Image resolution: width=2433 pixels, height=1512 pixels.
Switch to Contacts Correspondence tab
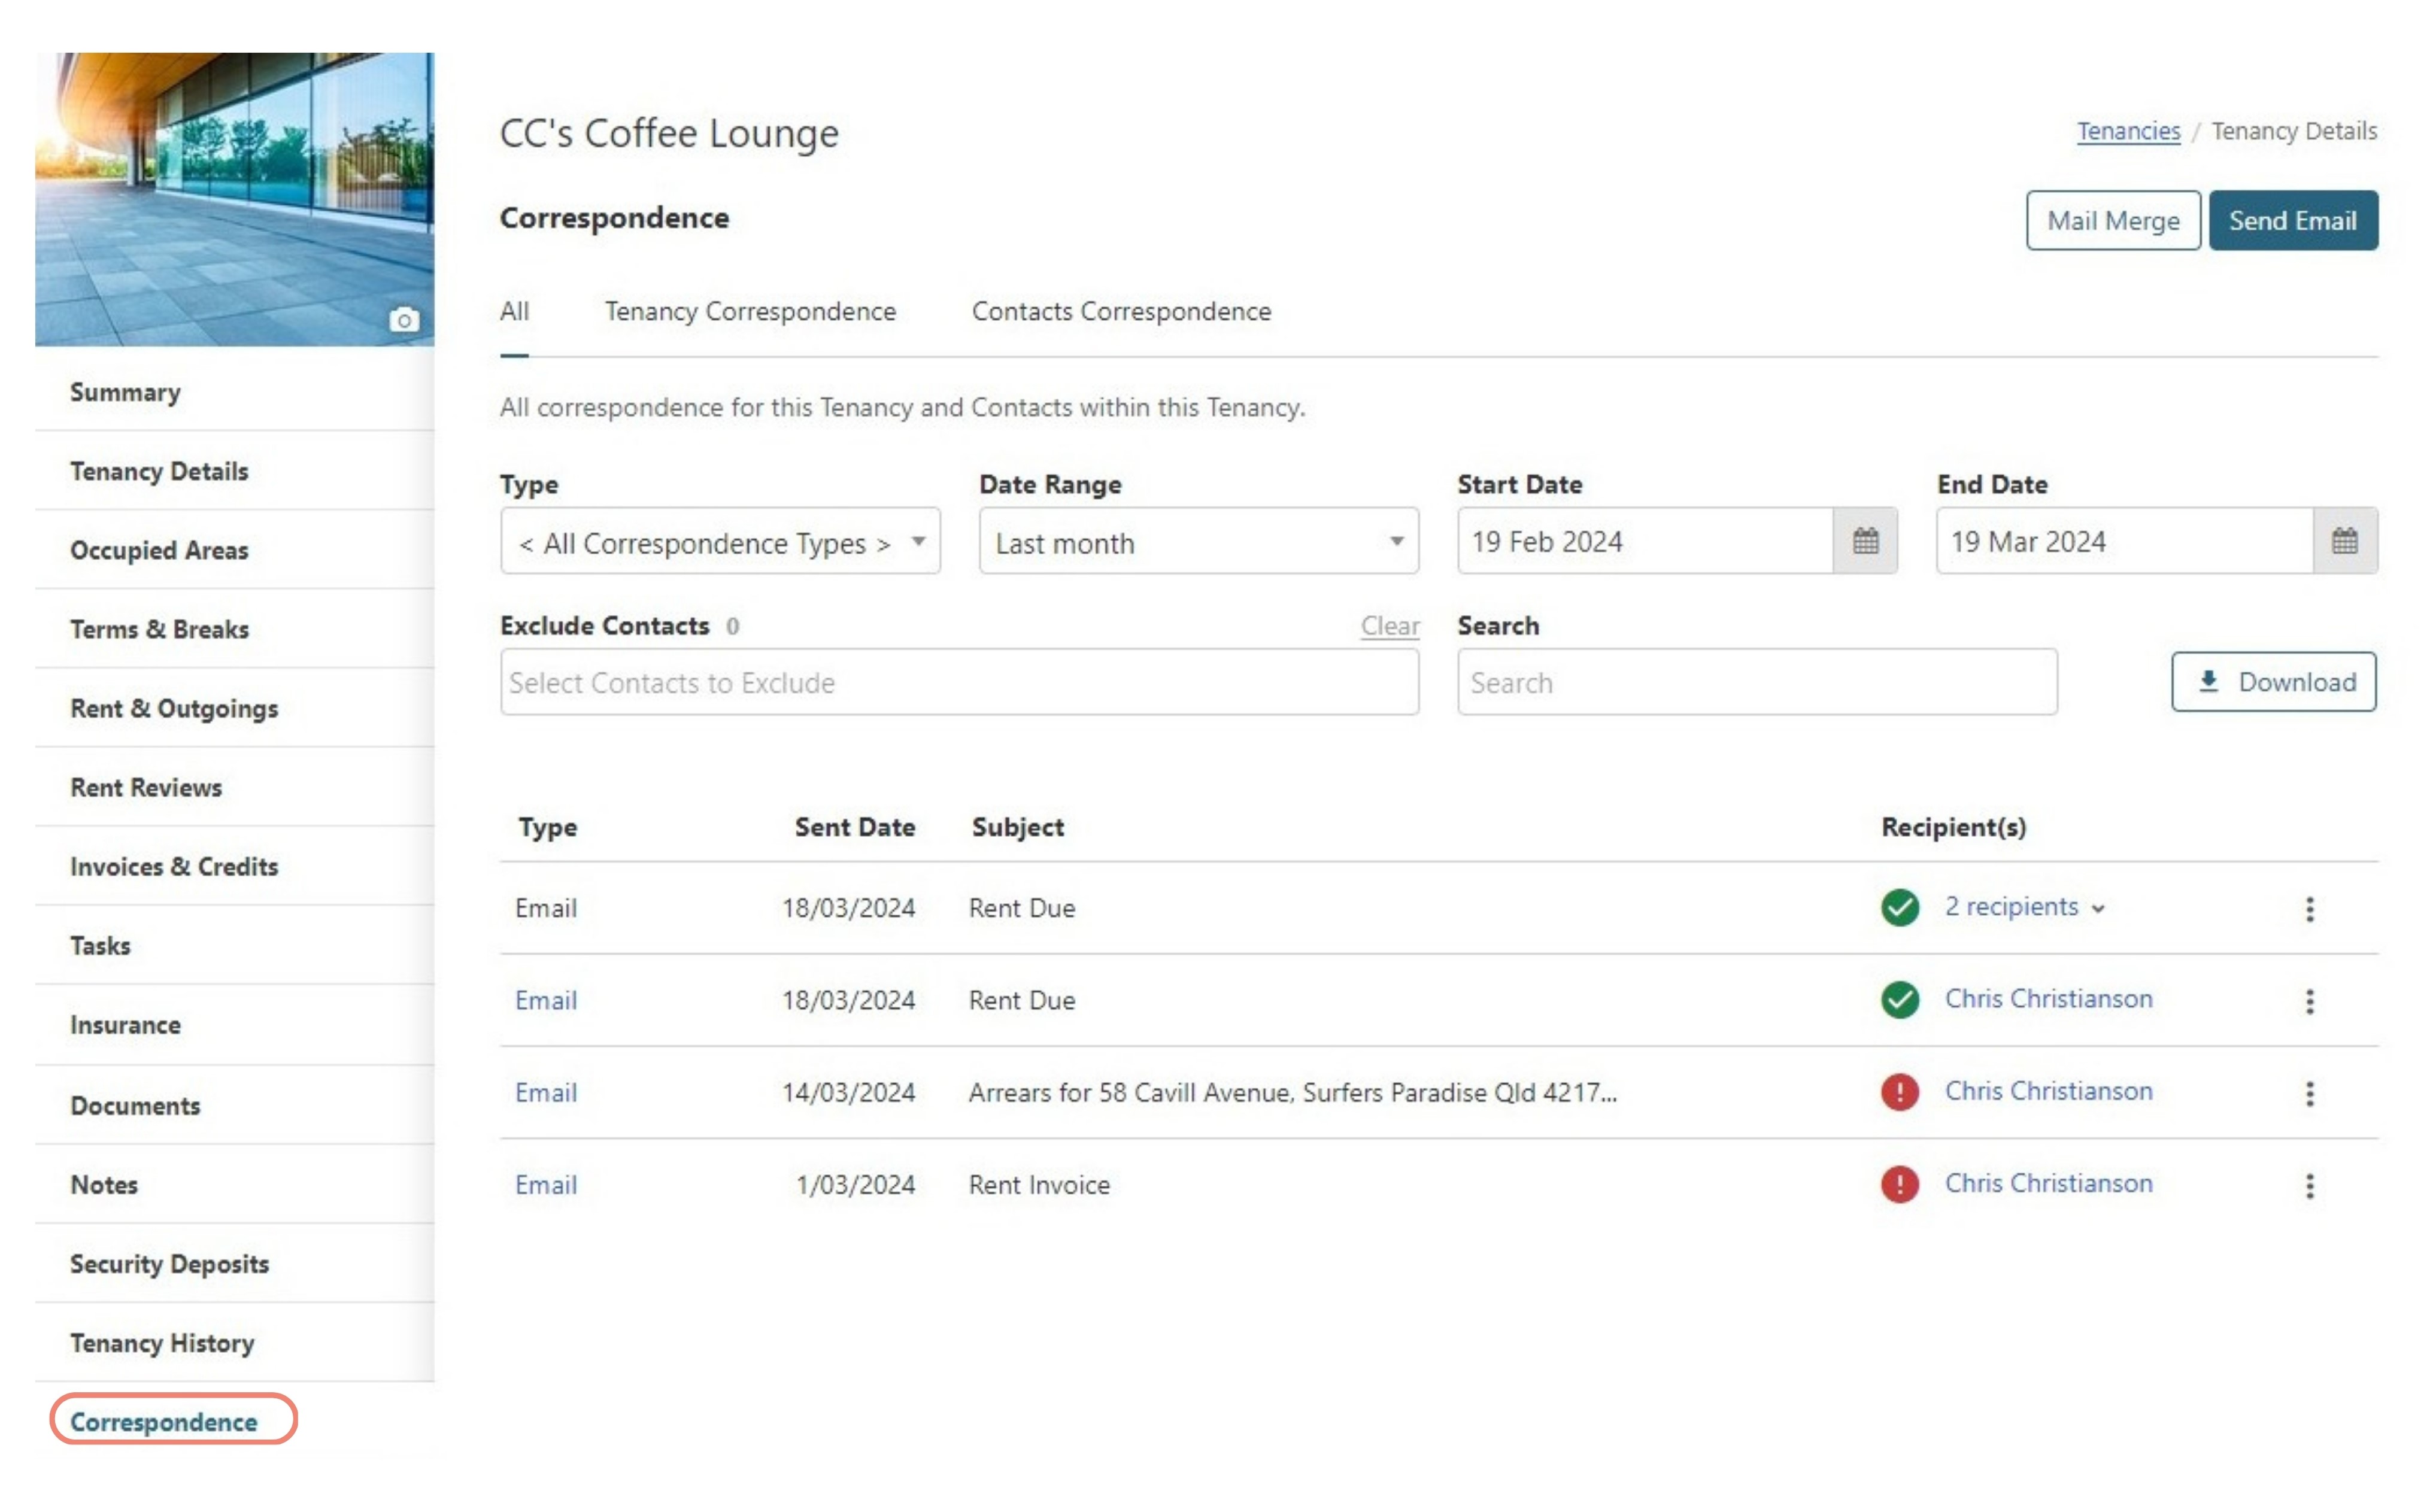pos(1122,311)
